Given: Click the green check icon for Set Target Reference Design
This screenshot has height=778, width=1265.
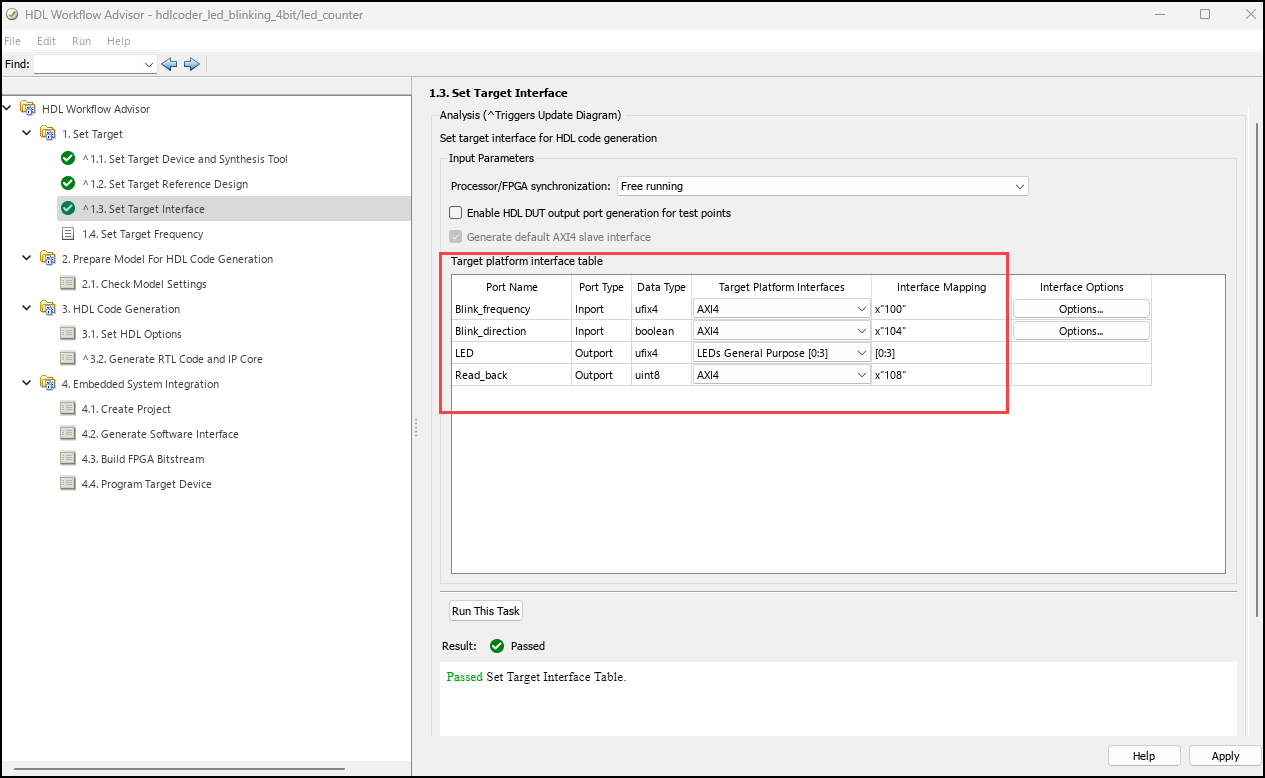Looking at the screenshot, I should click(x=68, y=184).
